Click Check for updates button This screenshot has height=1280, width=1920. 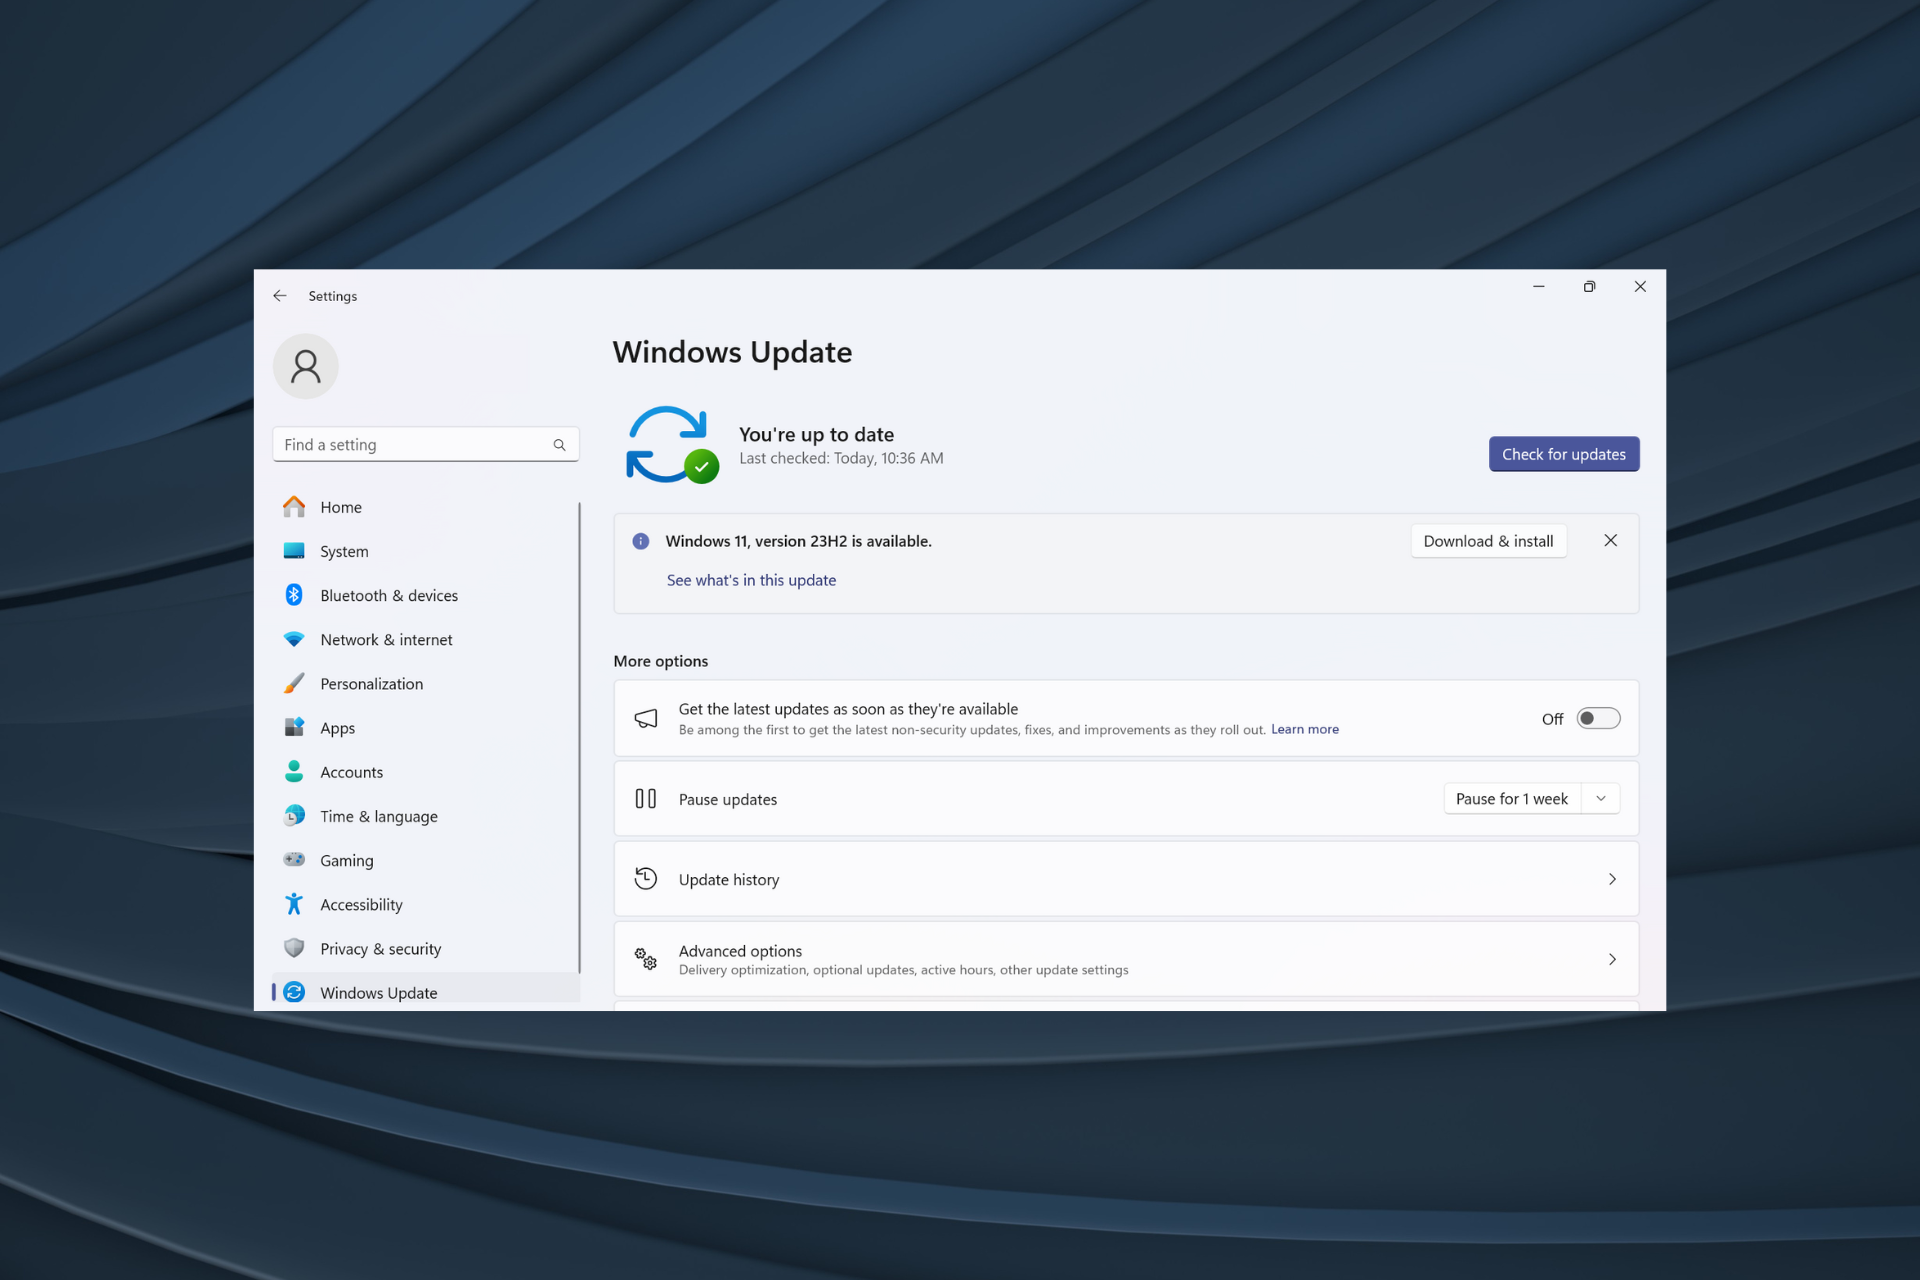point(1563,453)
